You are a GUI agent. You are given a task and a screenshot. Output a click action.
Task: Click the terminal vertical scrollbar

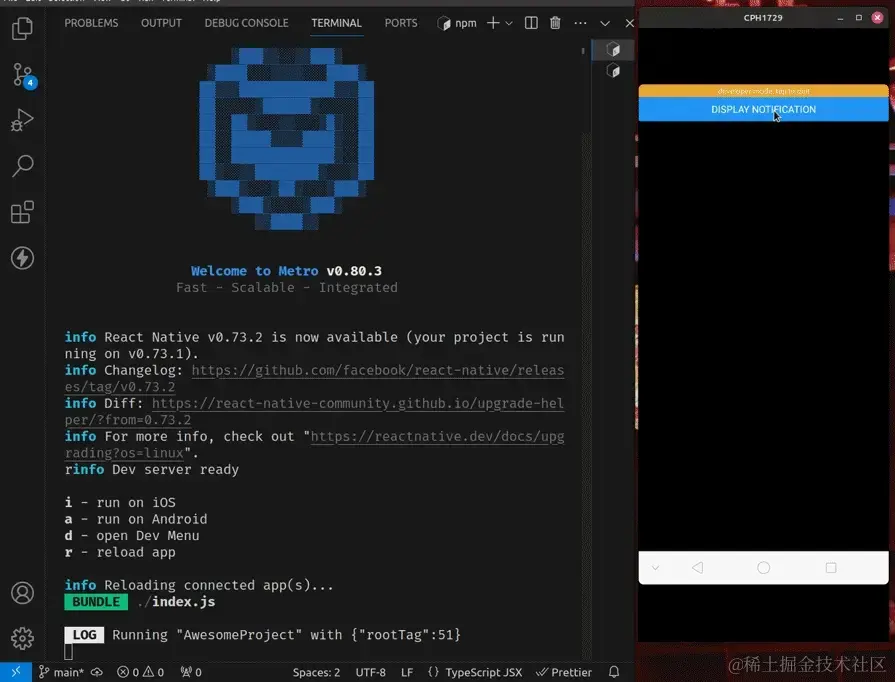(x=586, y=396)
